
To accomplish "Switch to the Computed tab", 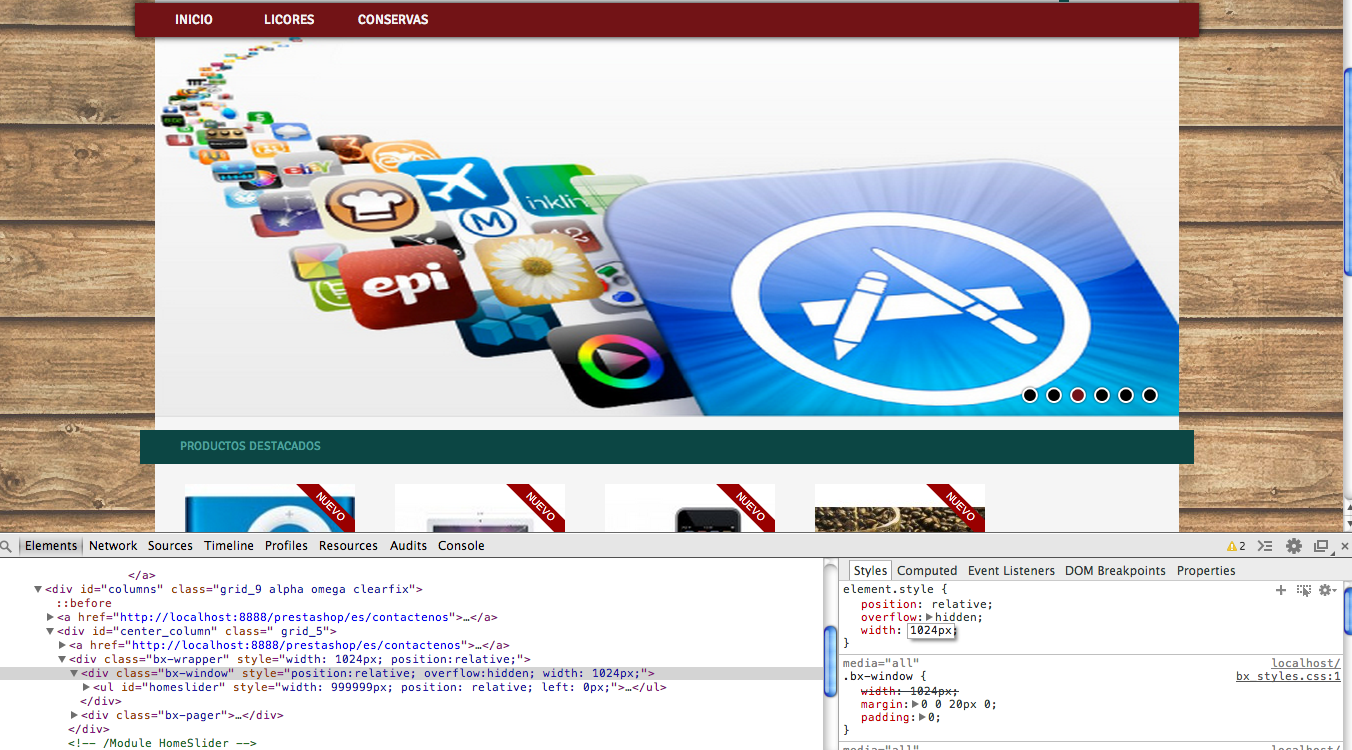I will pos(927,571).
